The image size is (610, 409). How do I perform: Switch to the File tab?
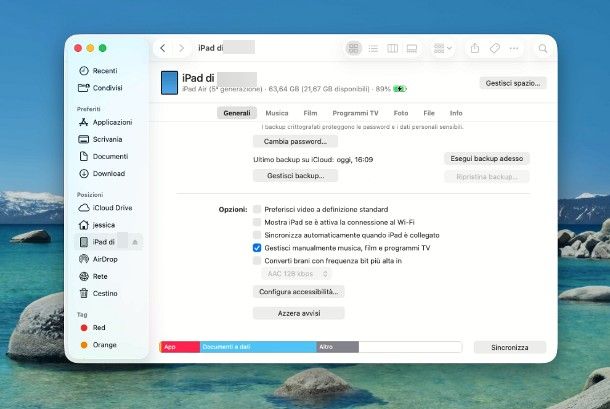429,113
